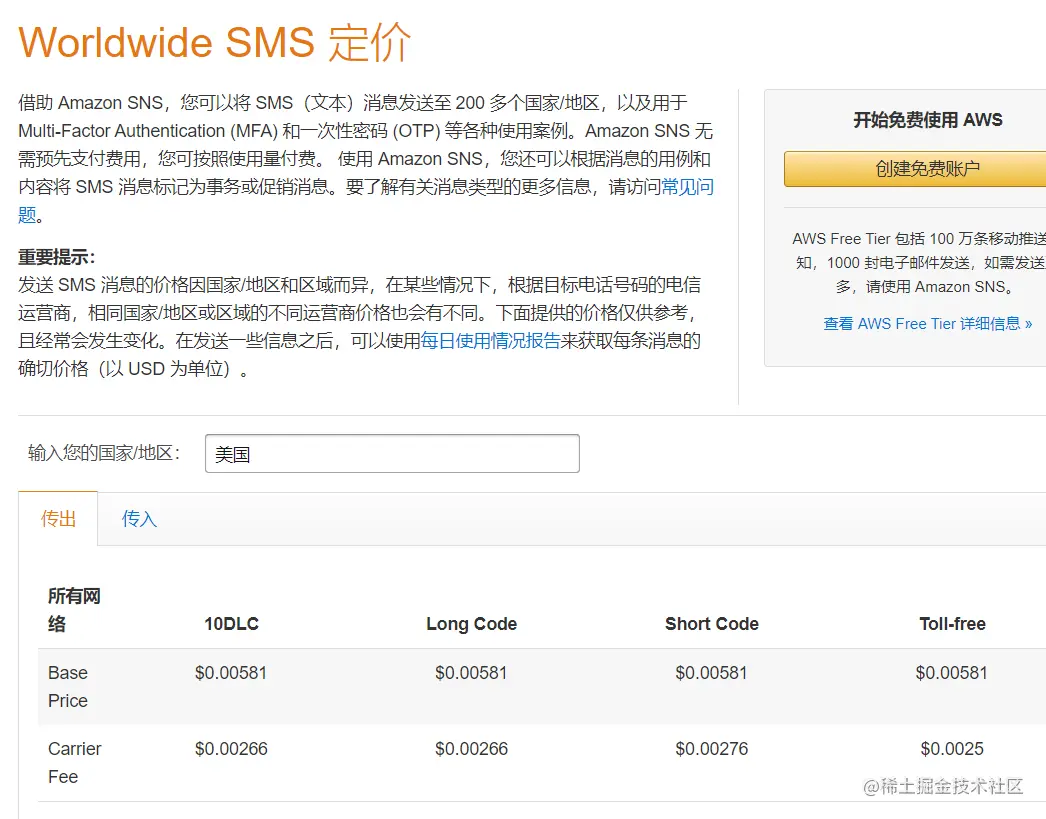This screenshot has width=1046, height=819.
Task: Select the 10DLC column header
Action: (231, 623)
